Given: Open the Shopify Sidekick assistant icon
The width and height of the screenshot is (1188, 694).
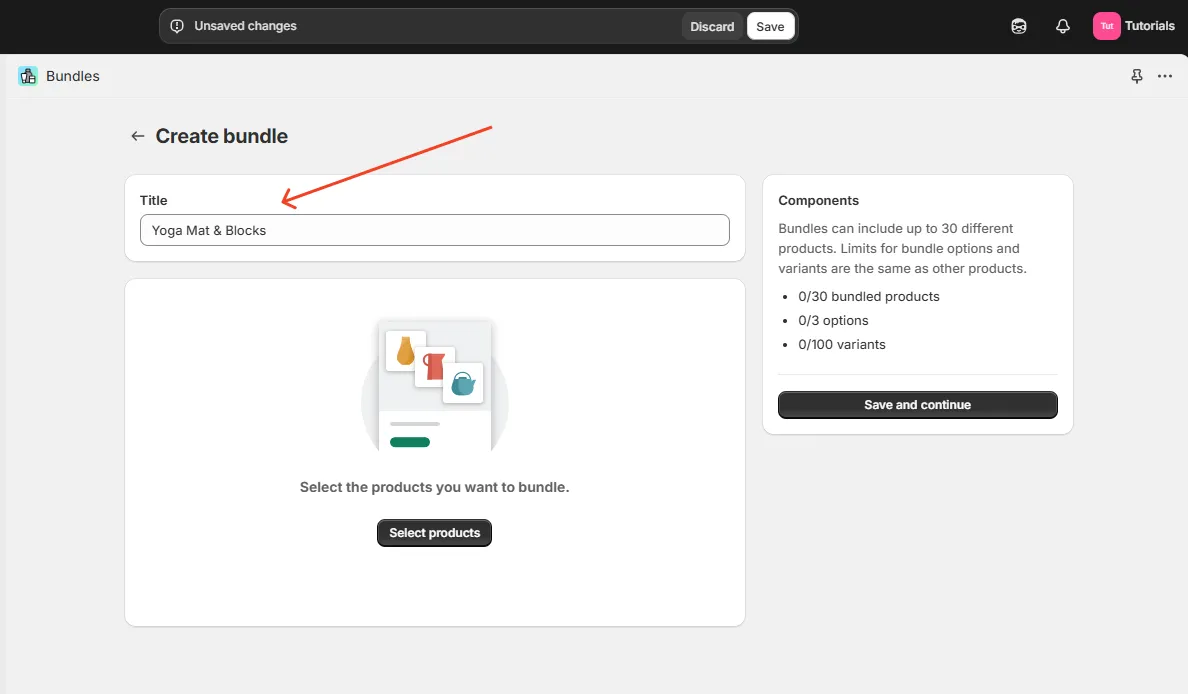Looking at the screenshot, I should [1018, 26].
